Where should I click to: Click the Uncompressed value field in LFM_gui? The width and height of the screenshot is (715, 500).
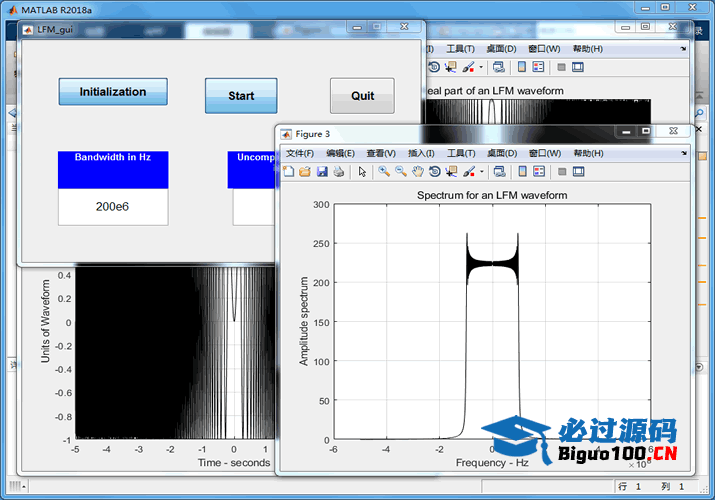point(254,207)
